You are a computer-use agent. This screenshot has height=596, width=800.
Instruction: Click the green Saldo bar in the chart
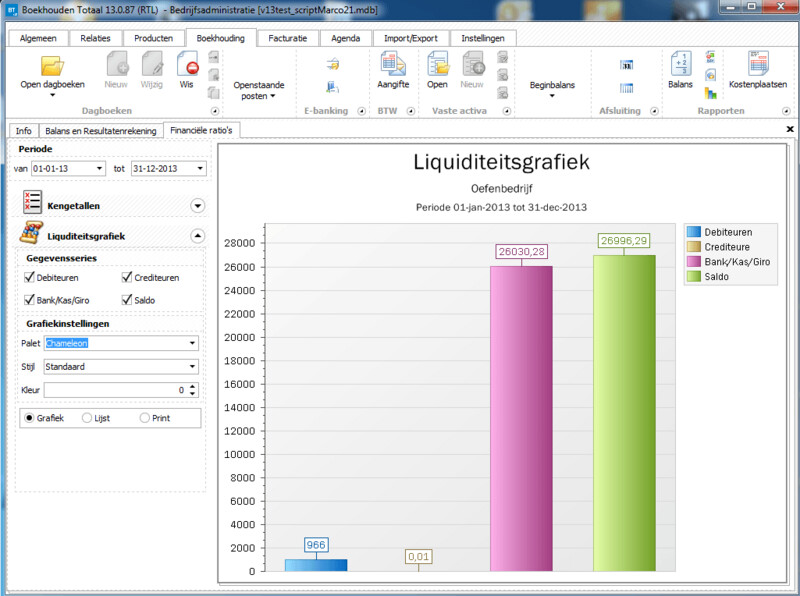[624, 413]
